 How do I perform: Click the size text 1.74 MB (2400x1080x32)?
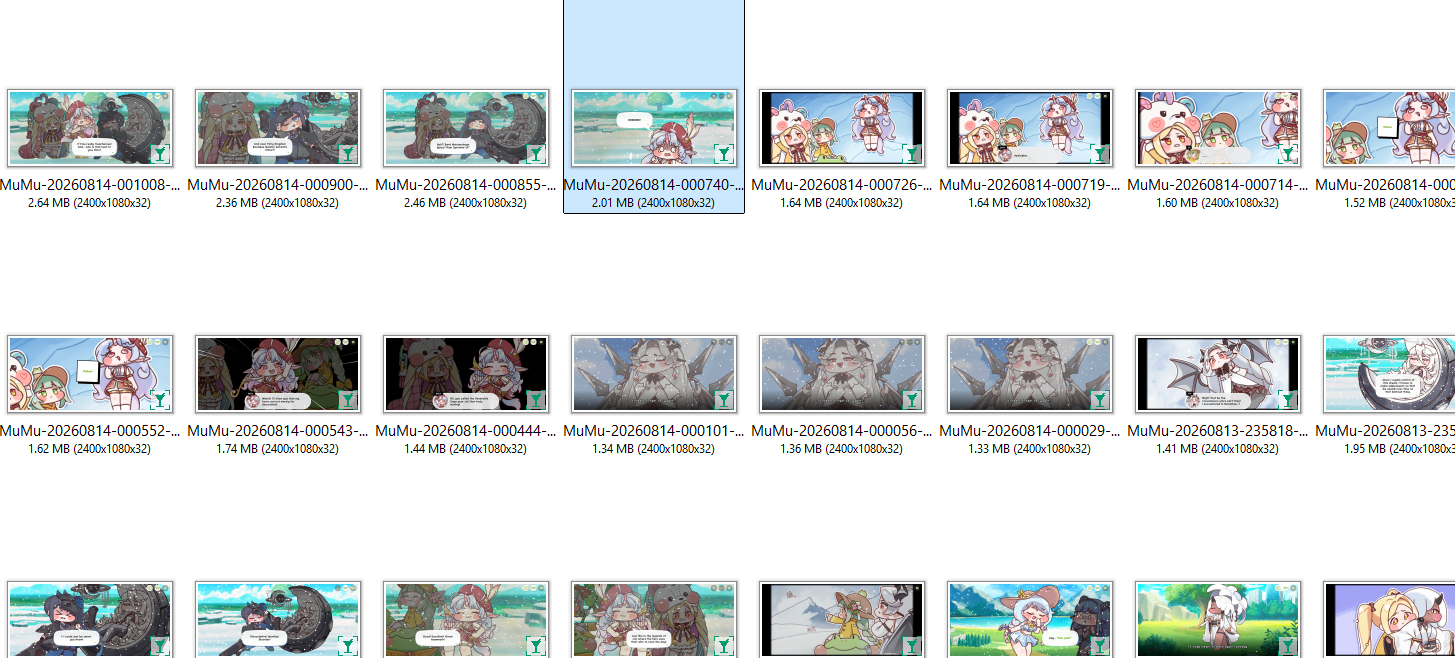(x=278, y=449)
